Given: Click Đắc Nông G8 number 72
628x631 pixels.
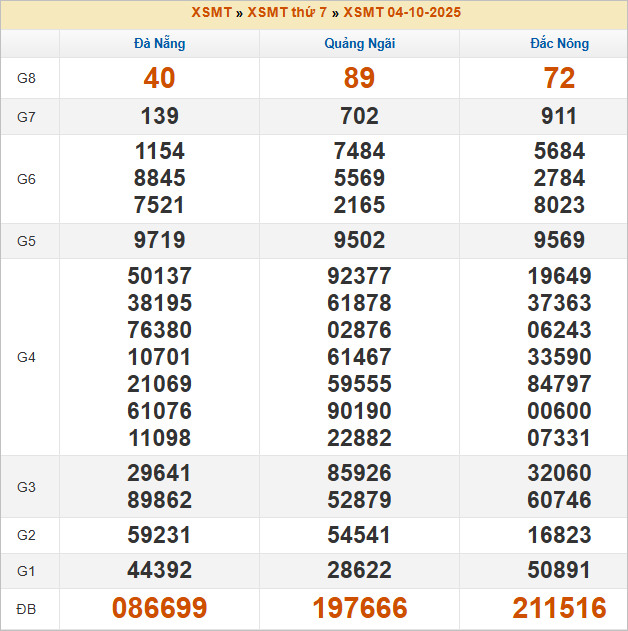Looking at the screenshot, I should [x=559, y=79].
